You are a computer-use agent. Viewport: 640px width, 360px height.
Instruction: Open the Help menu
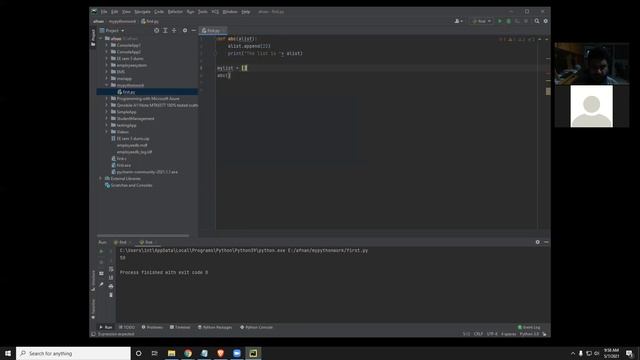(245, 12)
